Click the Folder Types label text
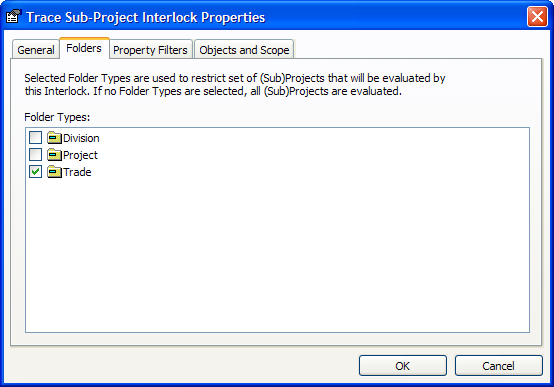Screen dimensions: 554x387 [x=57, y=117]
